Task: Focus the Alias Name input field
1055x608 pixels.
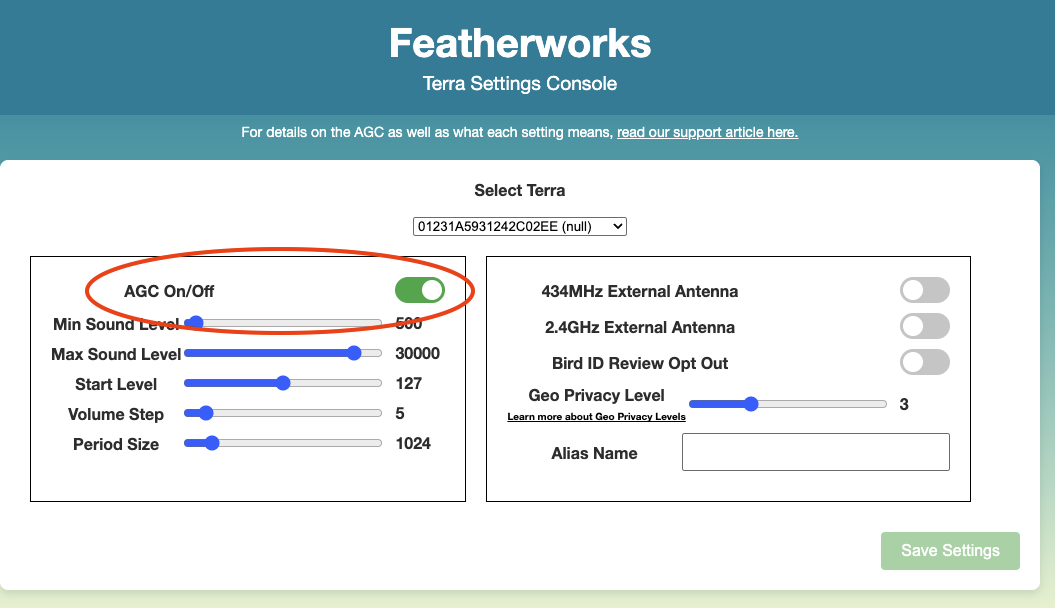Action: [815, 452]
